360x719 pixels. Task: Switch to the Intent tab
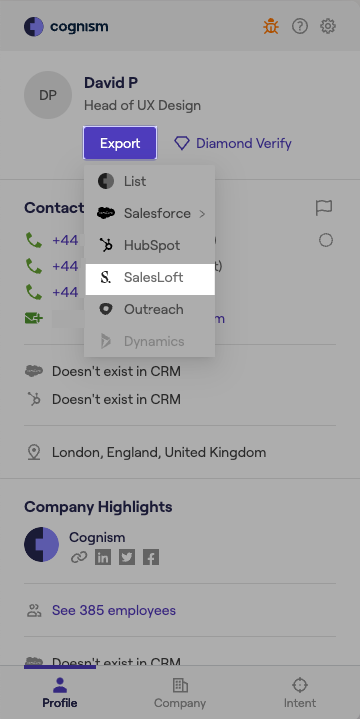[299, 693]
